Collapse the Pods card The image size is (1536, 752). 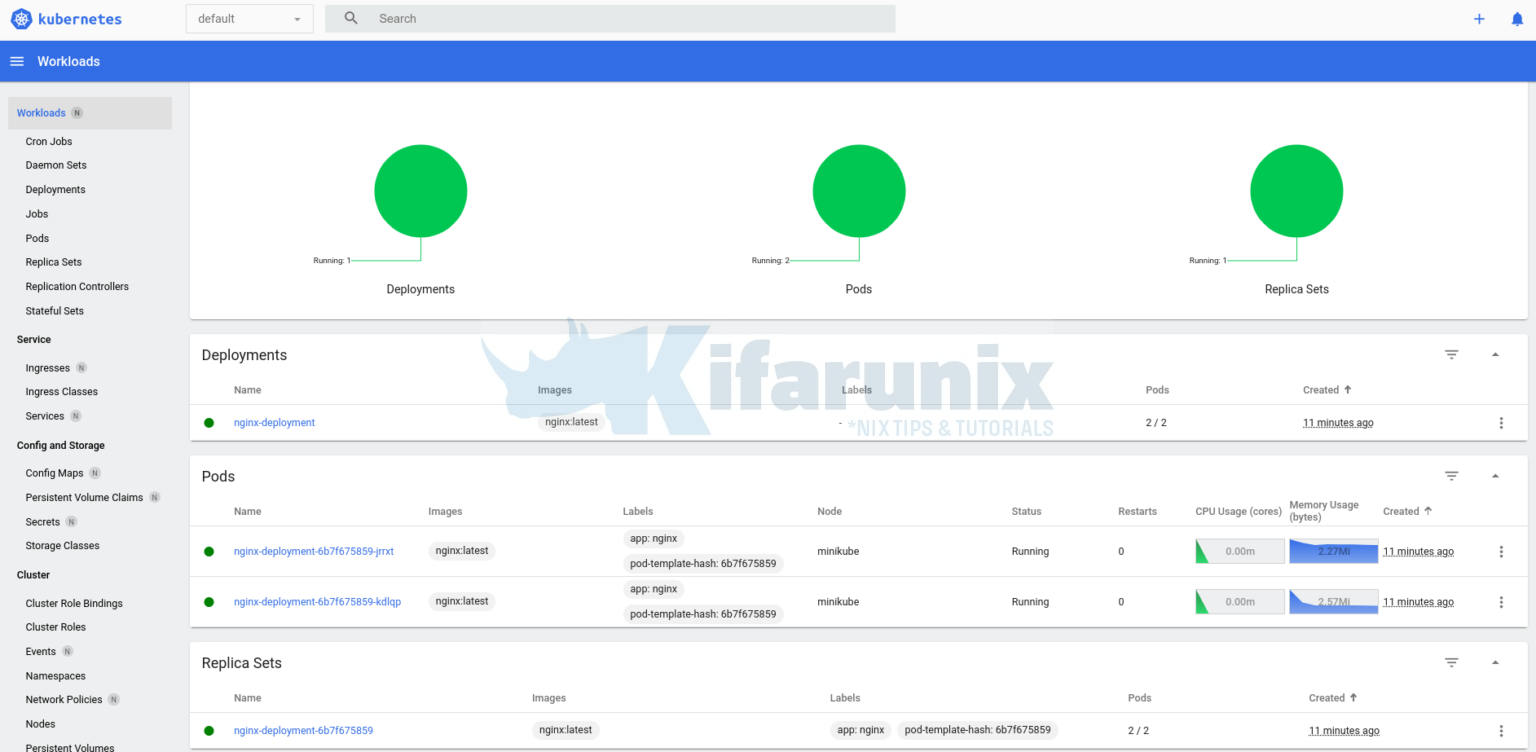[x=1495, y=476]
